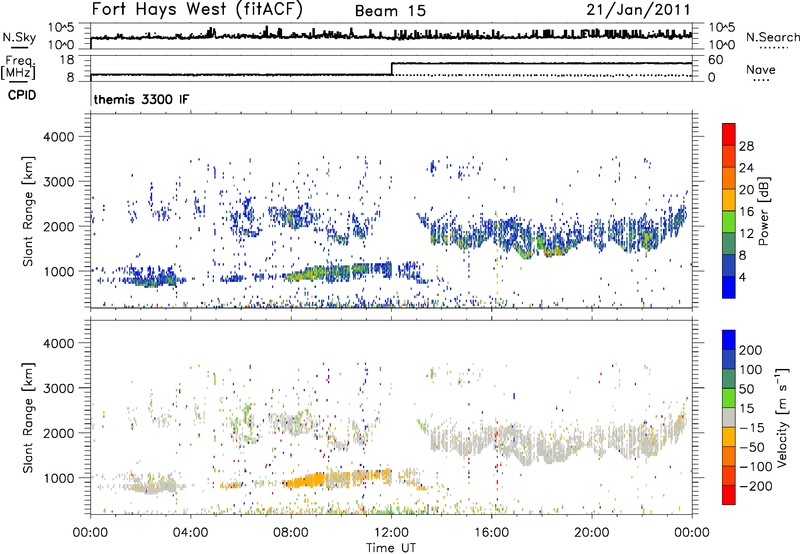Click the 'Freq. [MHz]' axis label
This screenshot has width=800, height=554.
click(18, 67)
